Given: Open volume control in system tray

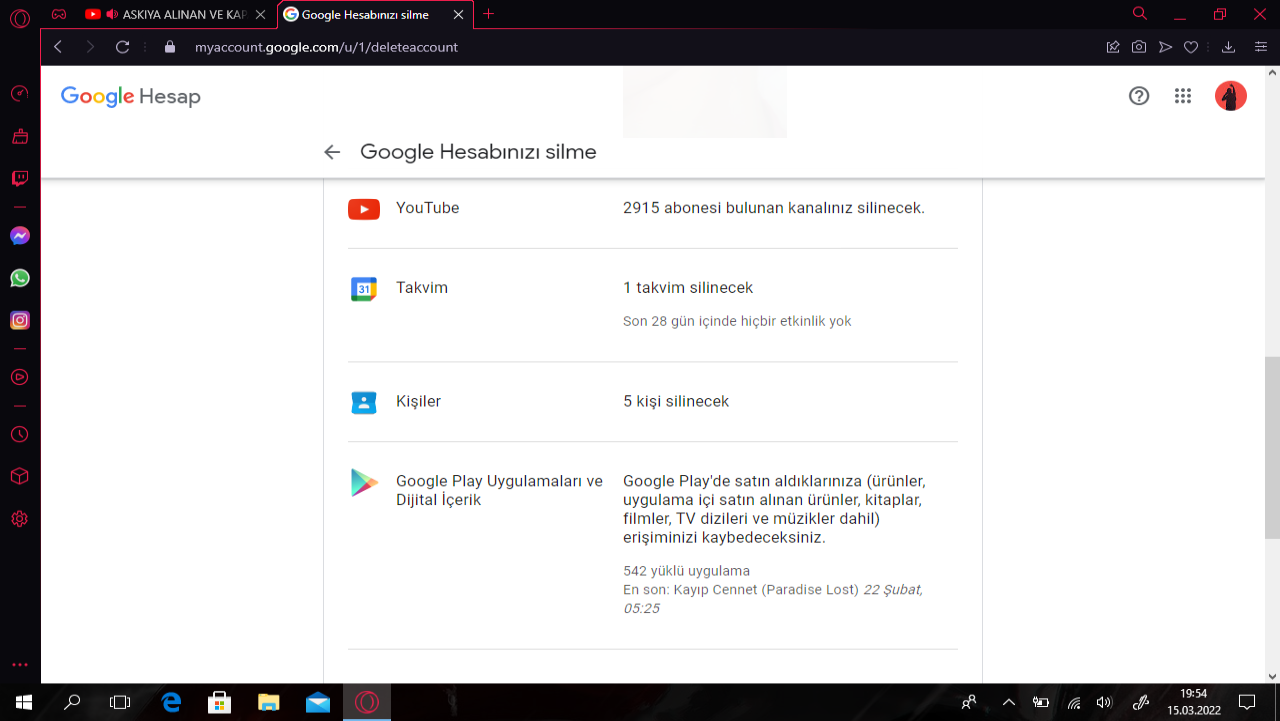Looking at the screenshot, I should pos(1104,702).
